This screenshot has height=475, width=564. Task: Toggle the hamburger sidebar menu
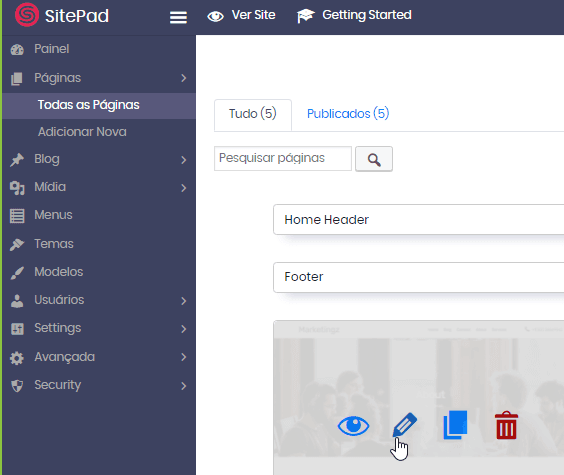click(x=178, y=17)
